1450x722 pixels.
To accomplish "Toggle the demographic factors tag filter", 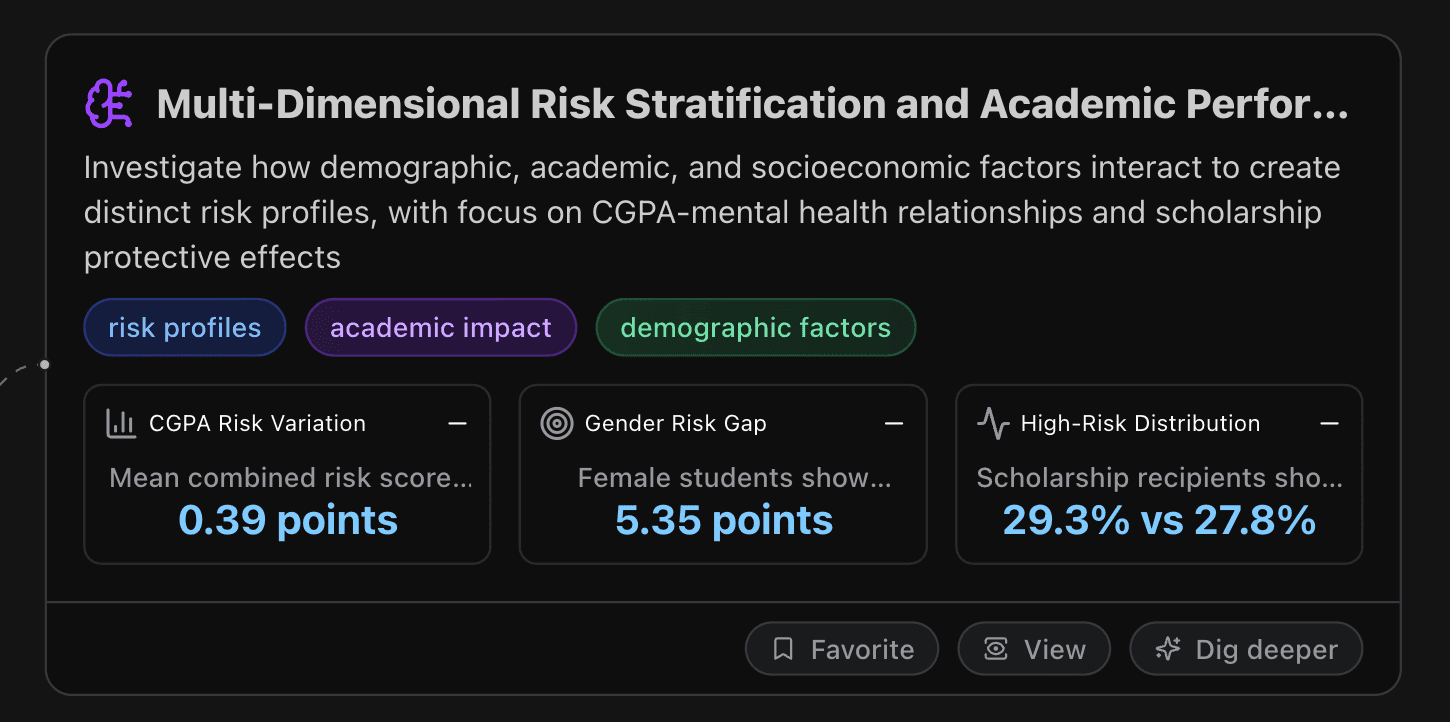I will coord(755,327).
